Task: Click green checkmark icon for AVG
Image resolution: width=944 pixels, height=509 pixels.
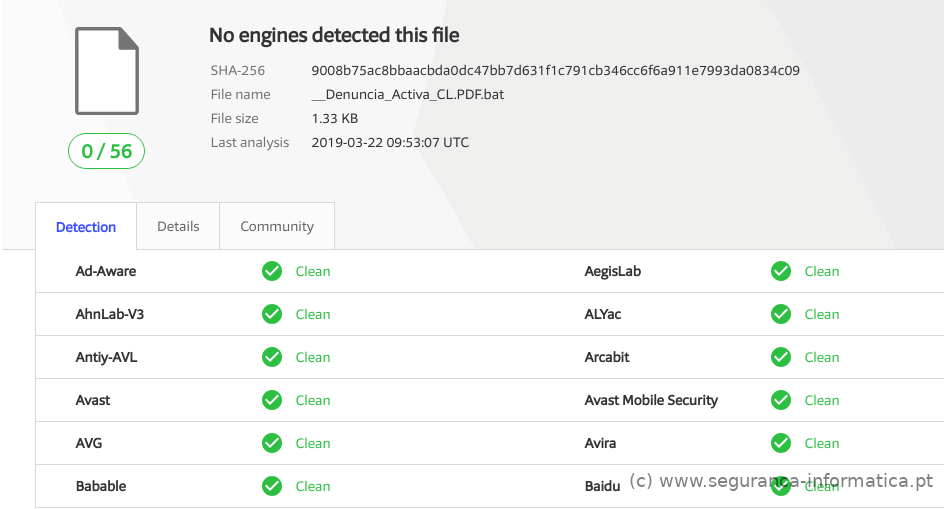Action: click(272, 443)
